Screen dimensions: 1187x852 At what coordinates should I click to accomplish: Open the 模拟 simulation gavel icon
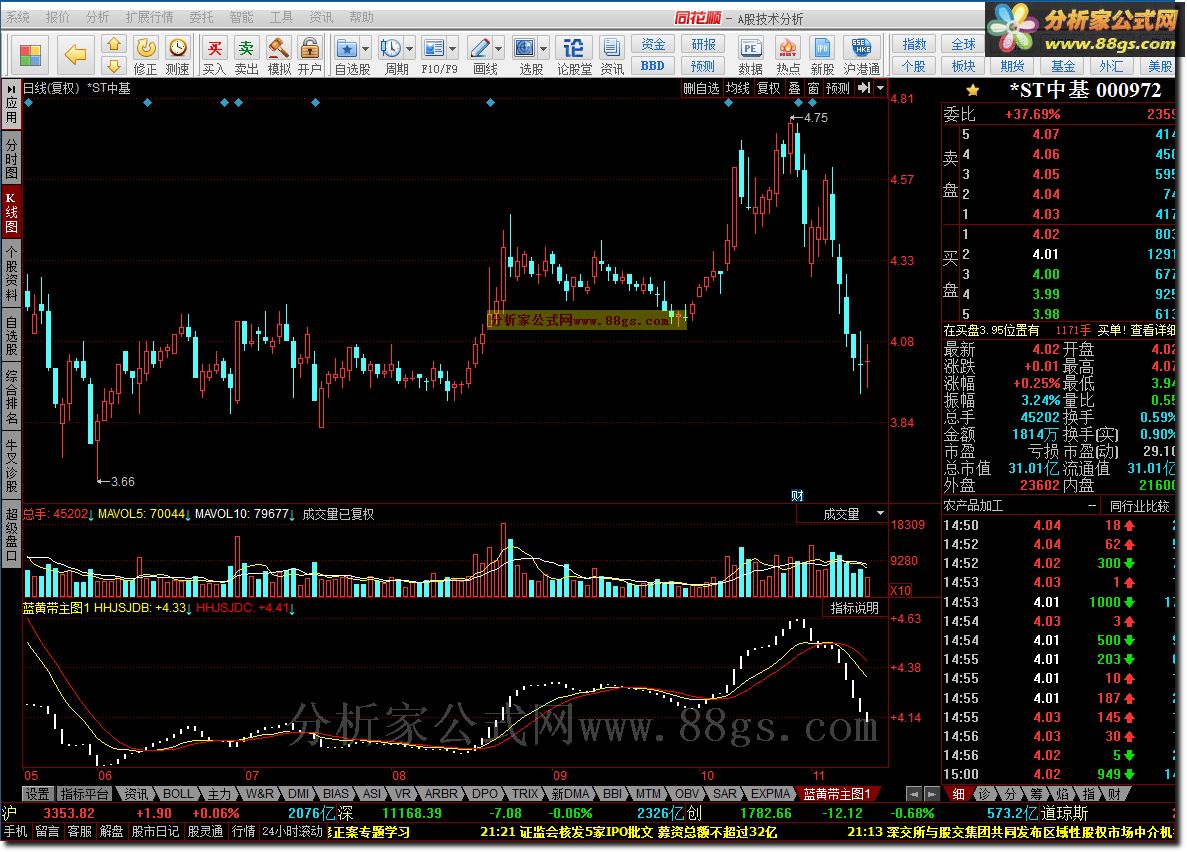[279, 49]
